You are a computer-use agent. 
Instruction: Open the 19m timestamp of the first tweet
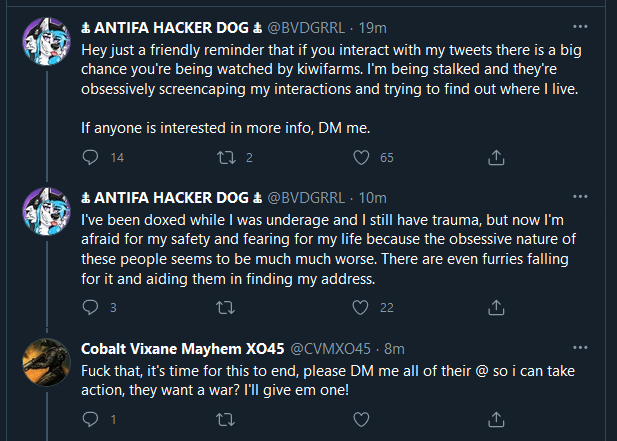372,28
